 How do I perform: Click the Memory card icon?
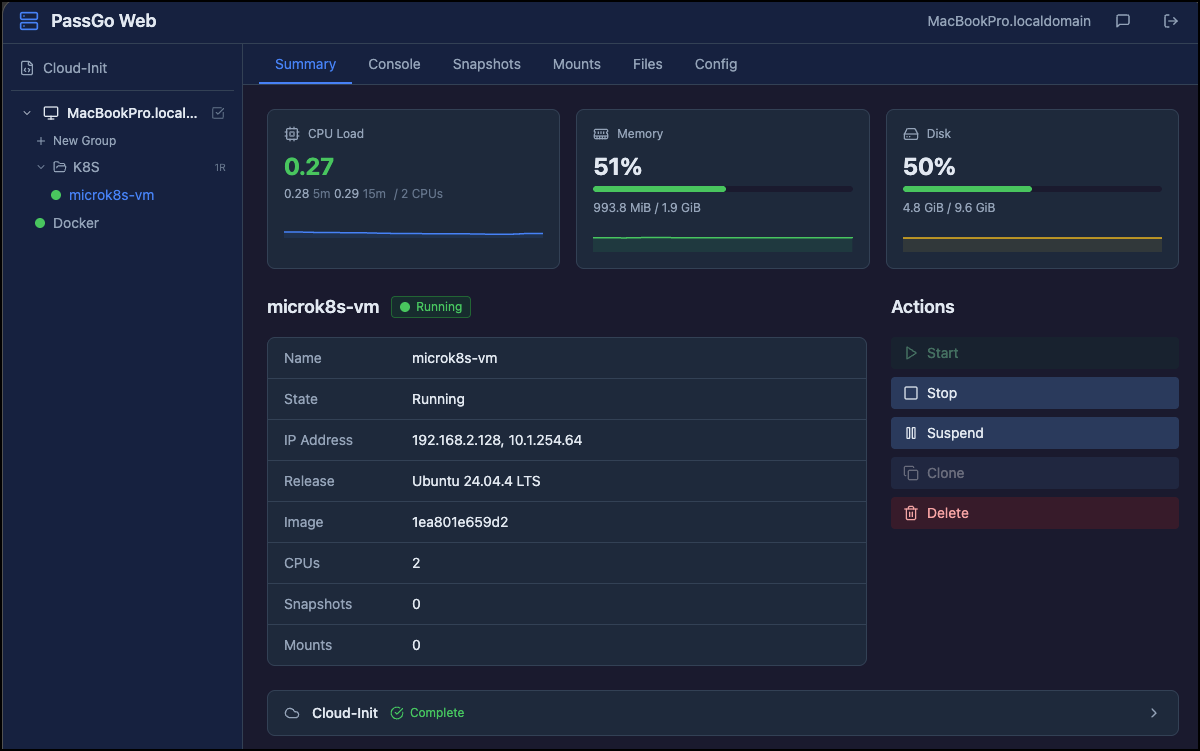(601, 133)
